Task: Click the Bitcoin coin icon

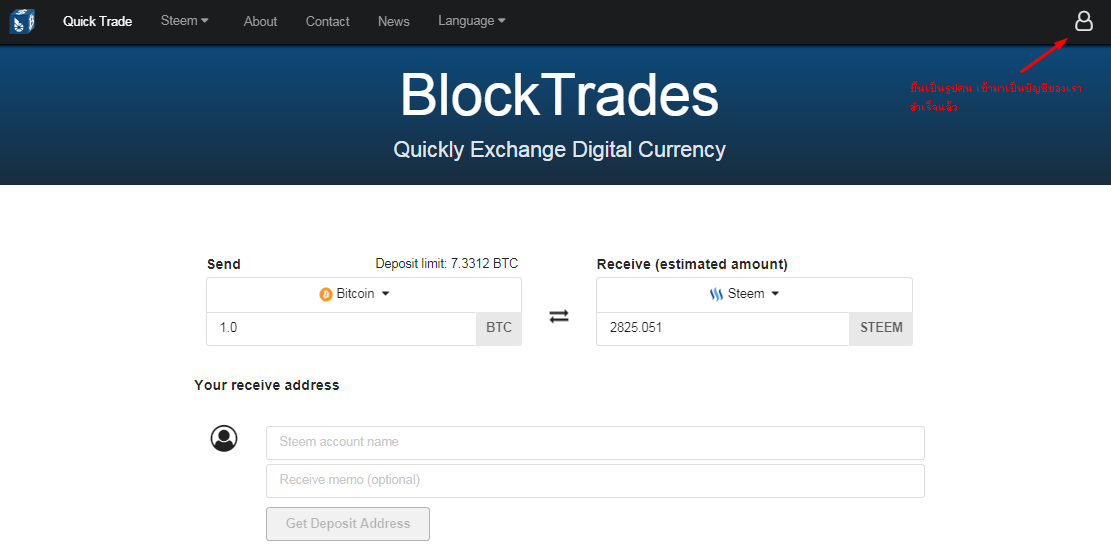Action: click(x=326, y=294)
